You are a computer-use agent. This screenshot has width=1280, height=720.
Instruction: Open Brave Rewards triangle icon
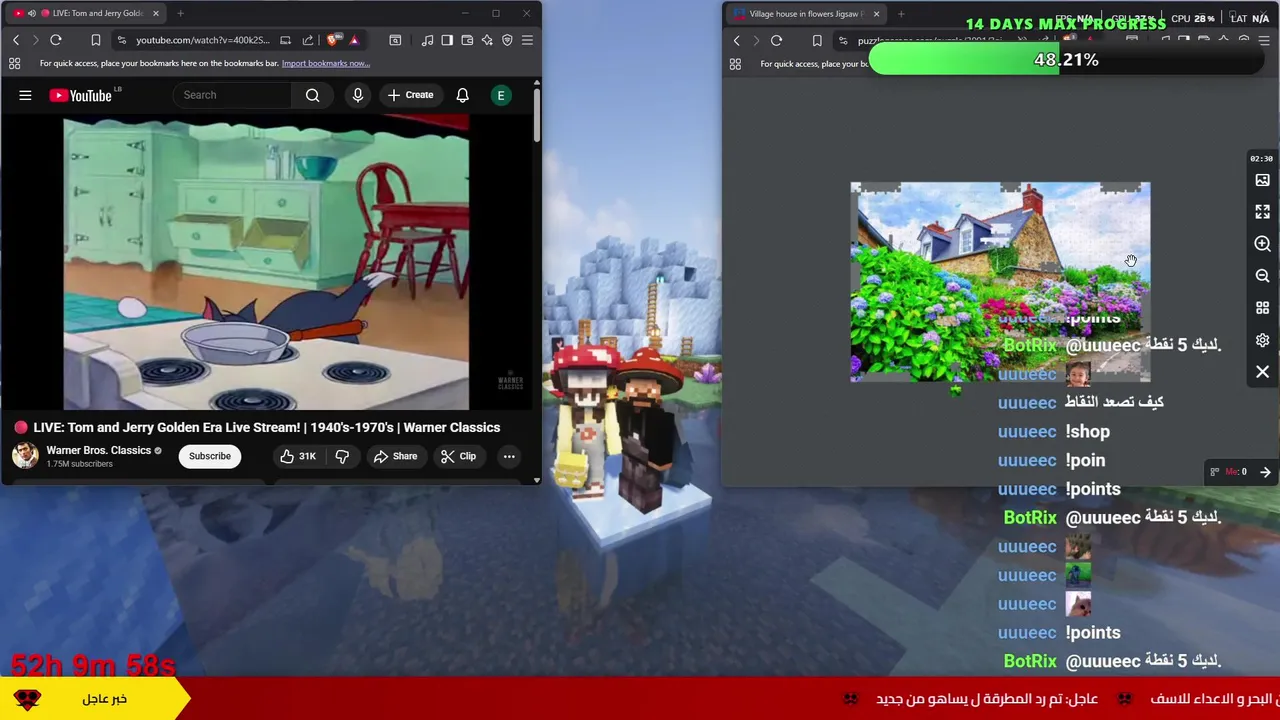[354, 40]
